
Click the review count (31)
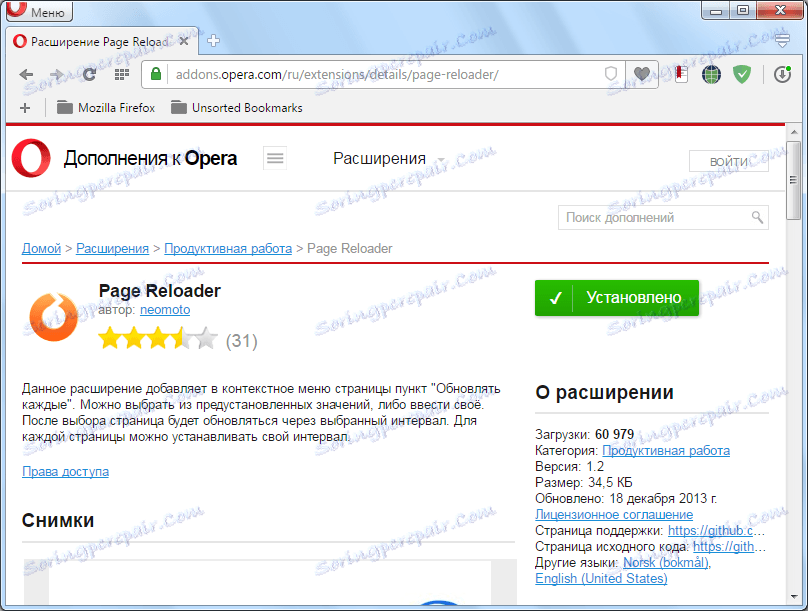click(x=241, y=341)
